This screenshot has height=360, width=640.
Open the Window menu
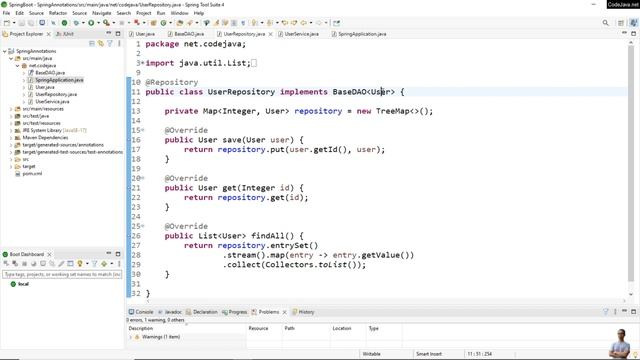click(x=180, y=13)
